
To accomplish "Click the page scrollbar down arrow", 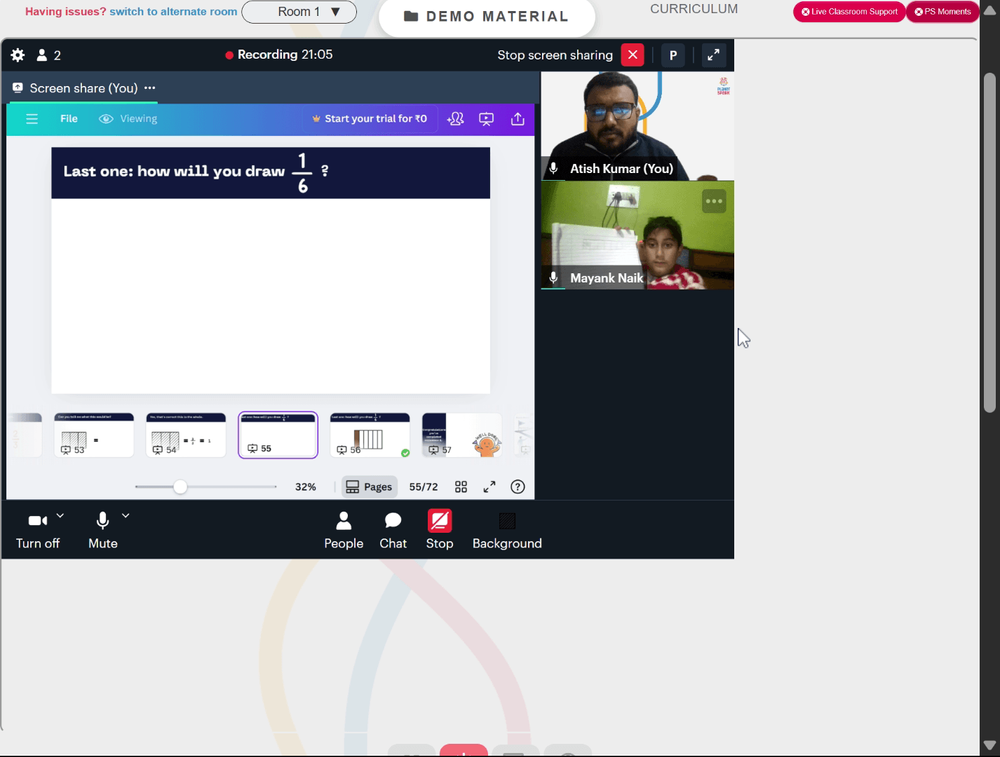I will click(x=990, y=745).
